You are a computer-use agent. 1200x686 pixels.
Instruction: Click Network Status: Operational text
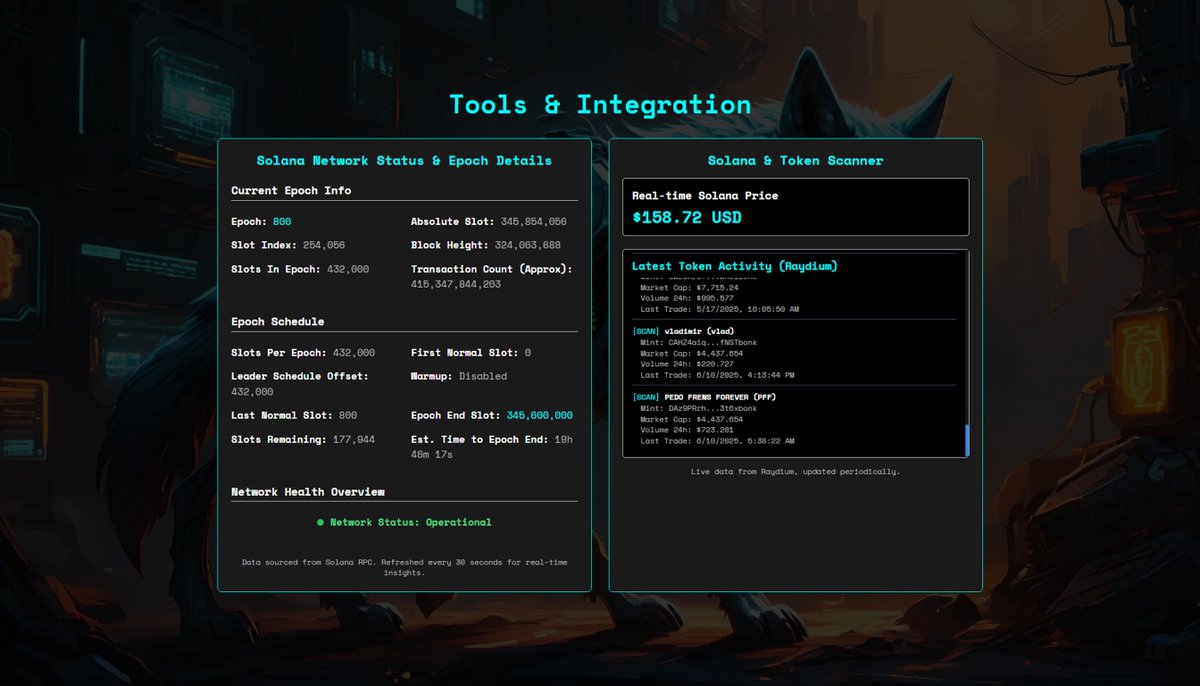pos(411,522)
